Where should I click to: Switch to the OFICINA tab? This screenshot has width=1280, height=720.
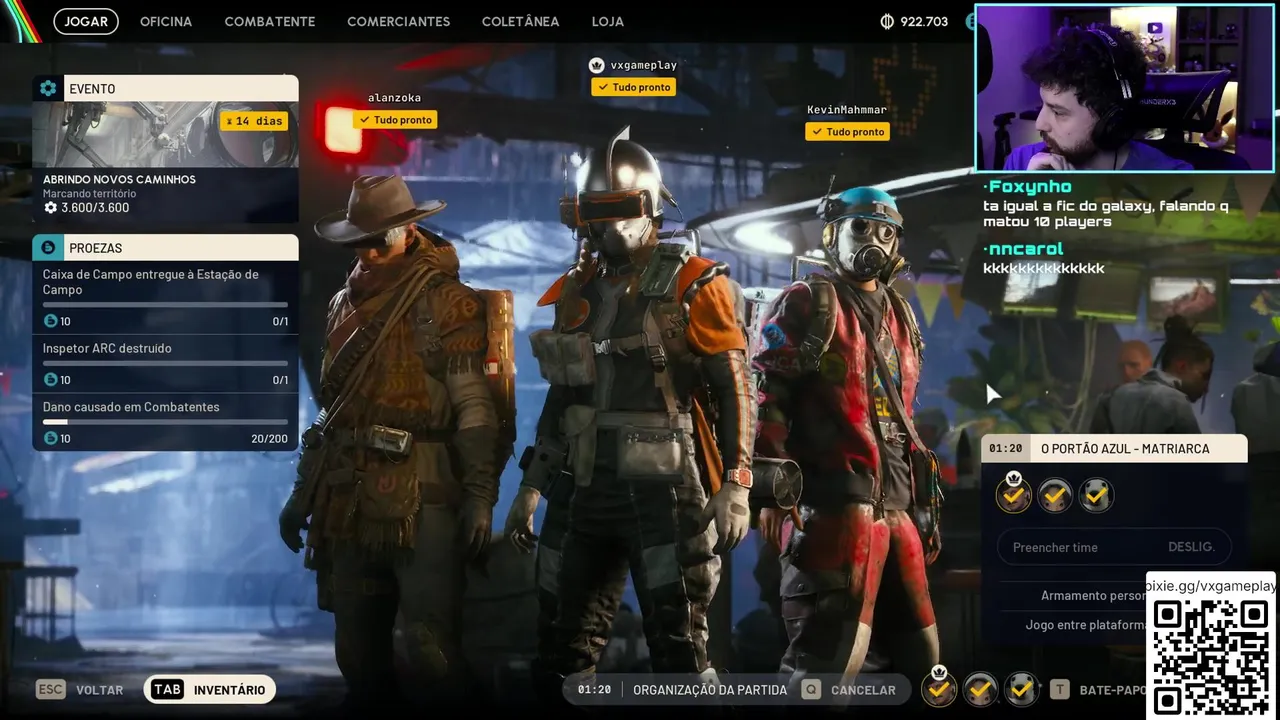tap(166, 21)
